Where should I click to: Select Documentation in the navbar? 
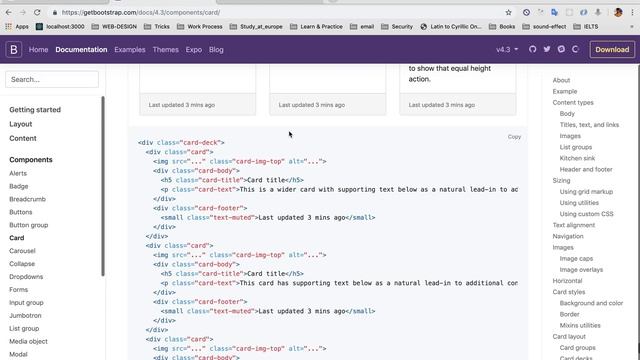pos(81,49)
